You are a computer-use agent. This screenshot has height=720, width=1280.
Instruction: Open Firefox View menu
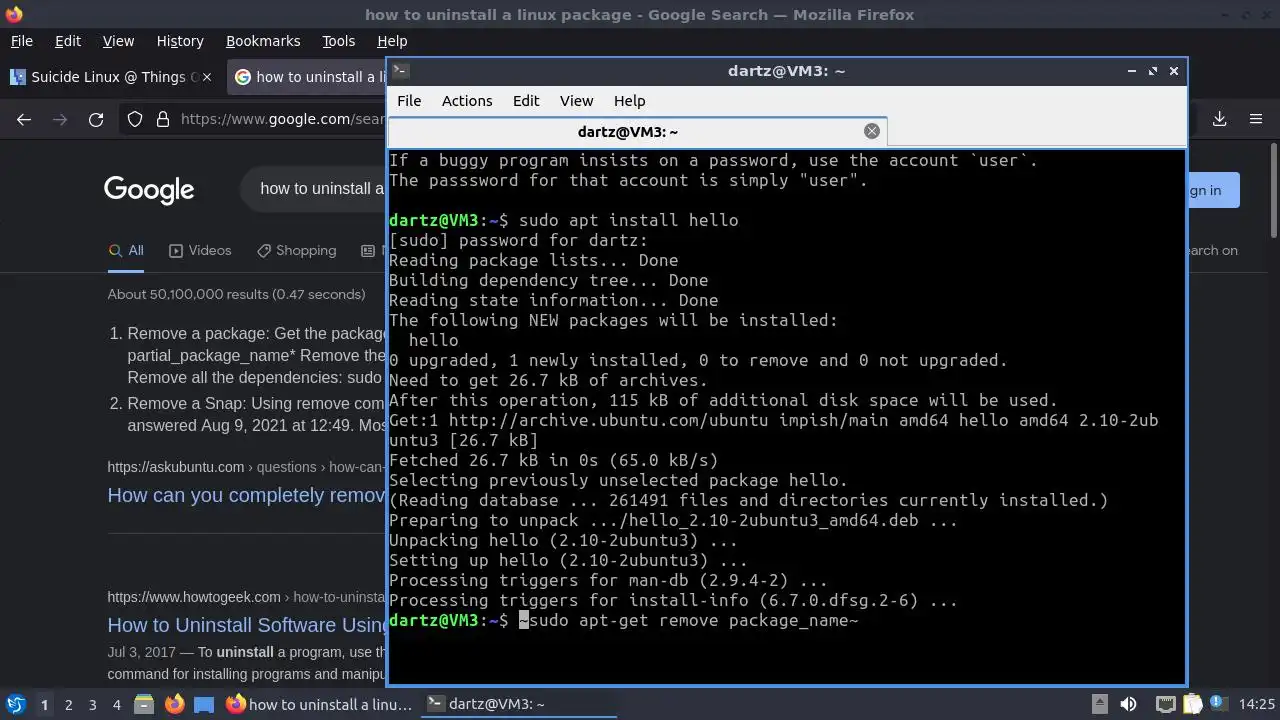(118, 41)
